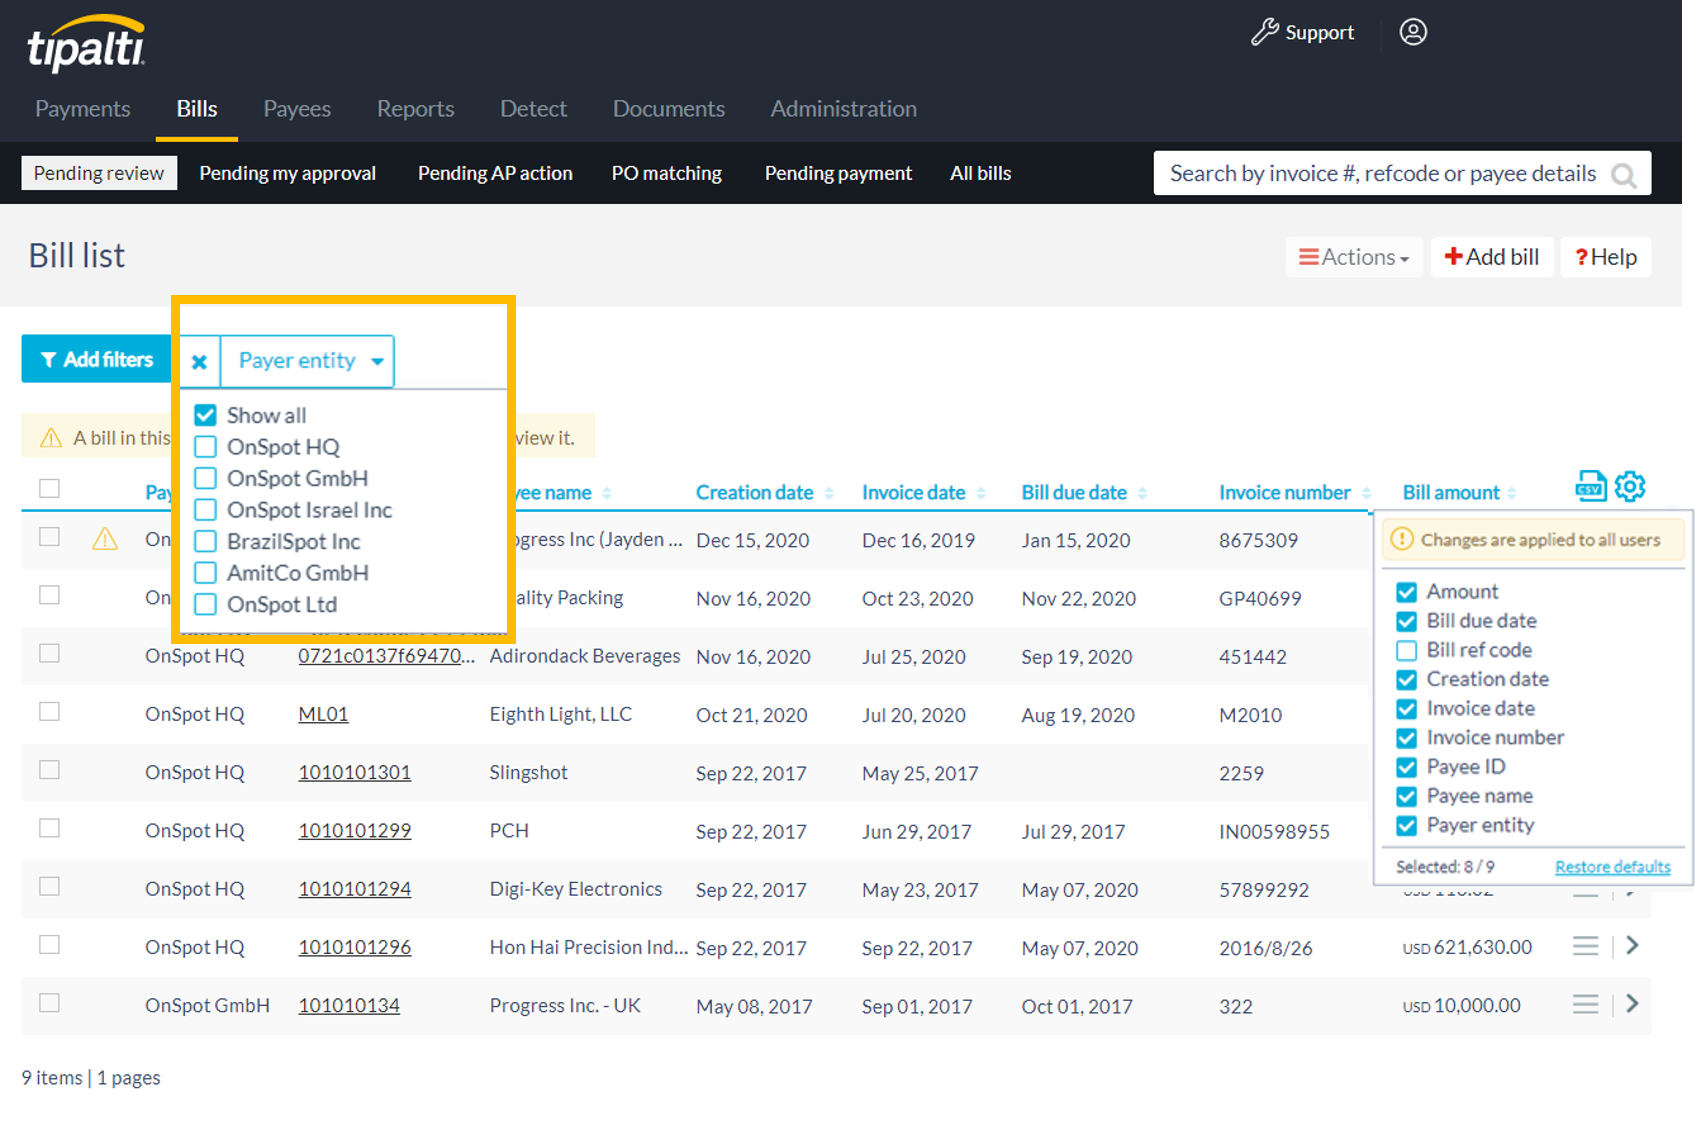This screenshot has width=1704, height=1125.
Task: Click the Add bill button
Action: 1491,257
